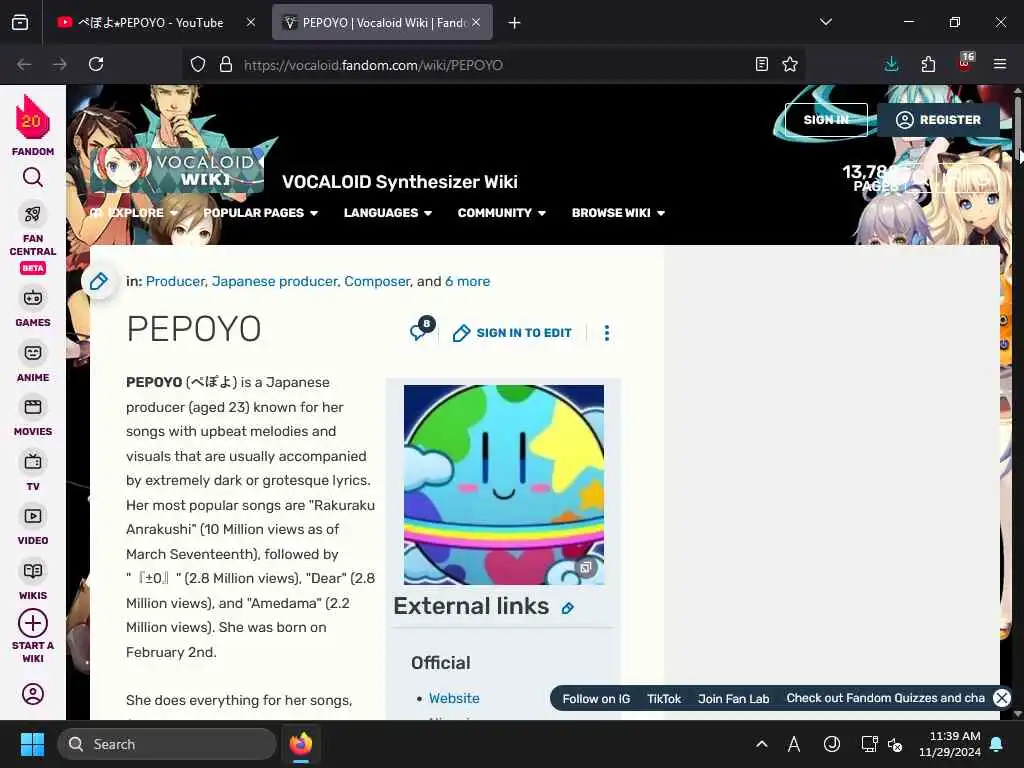Go to Fan Central rocket icon
1024x768 pixels.
(33, 214)
